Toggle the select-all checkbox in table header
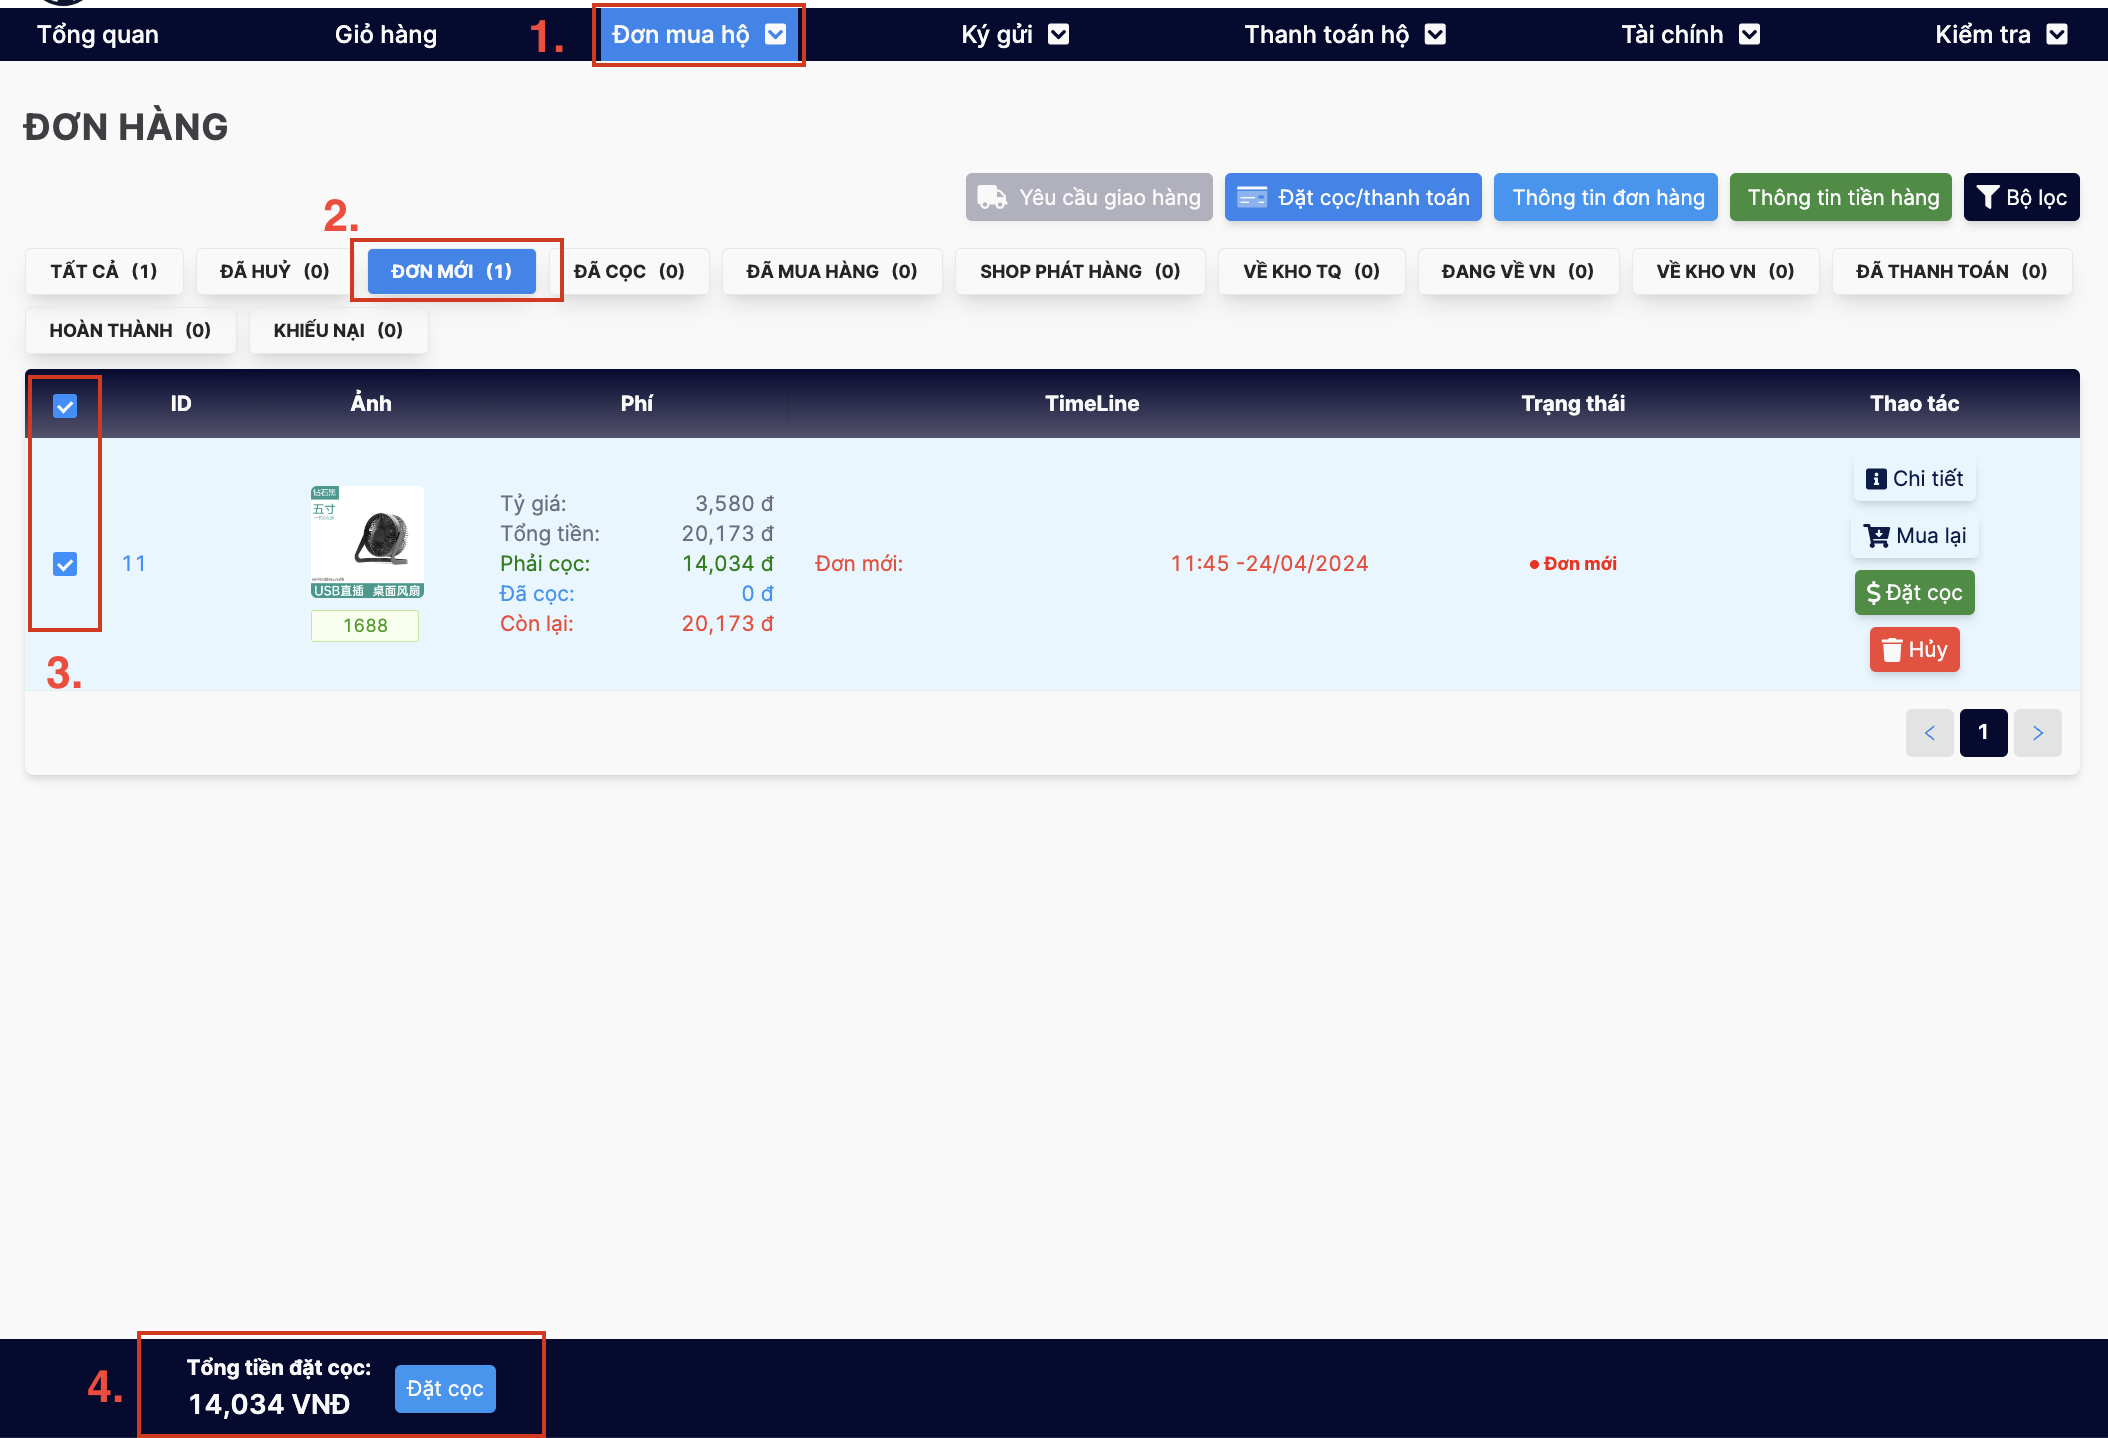2108x1438 pixels. pos(65,406)
